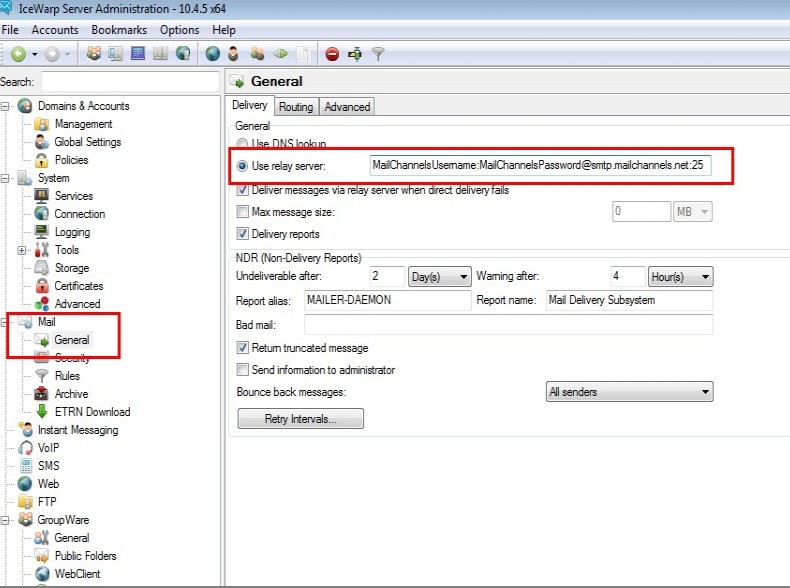790x588 pixels.
Task: Click the single user toolbar icon
Action: pos(233,53)
